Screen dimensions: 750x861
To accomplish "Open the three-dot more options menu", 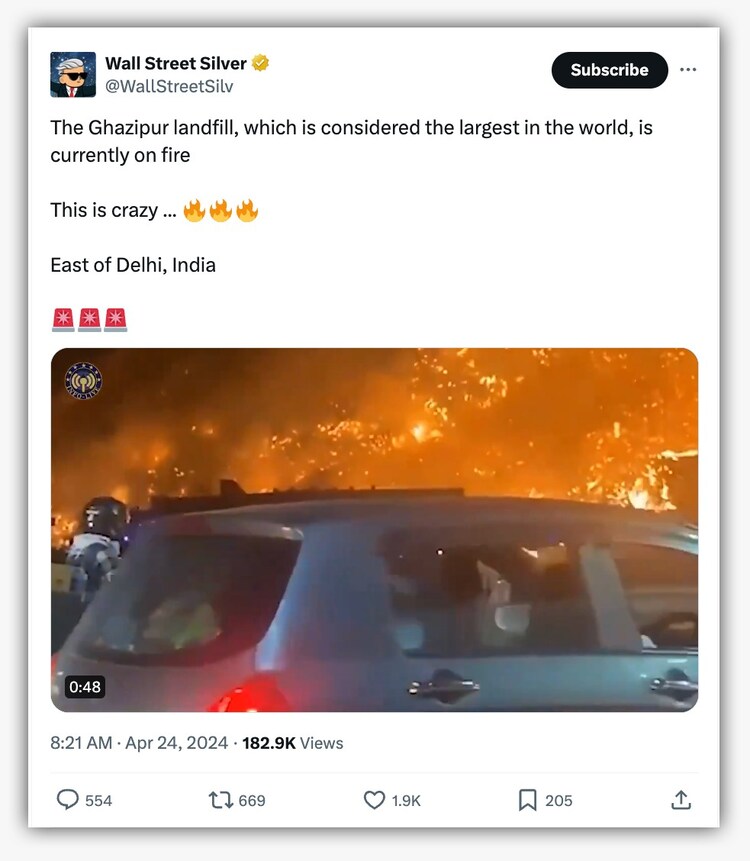I will pyautogui.click(x=688, y=70).
